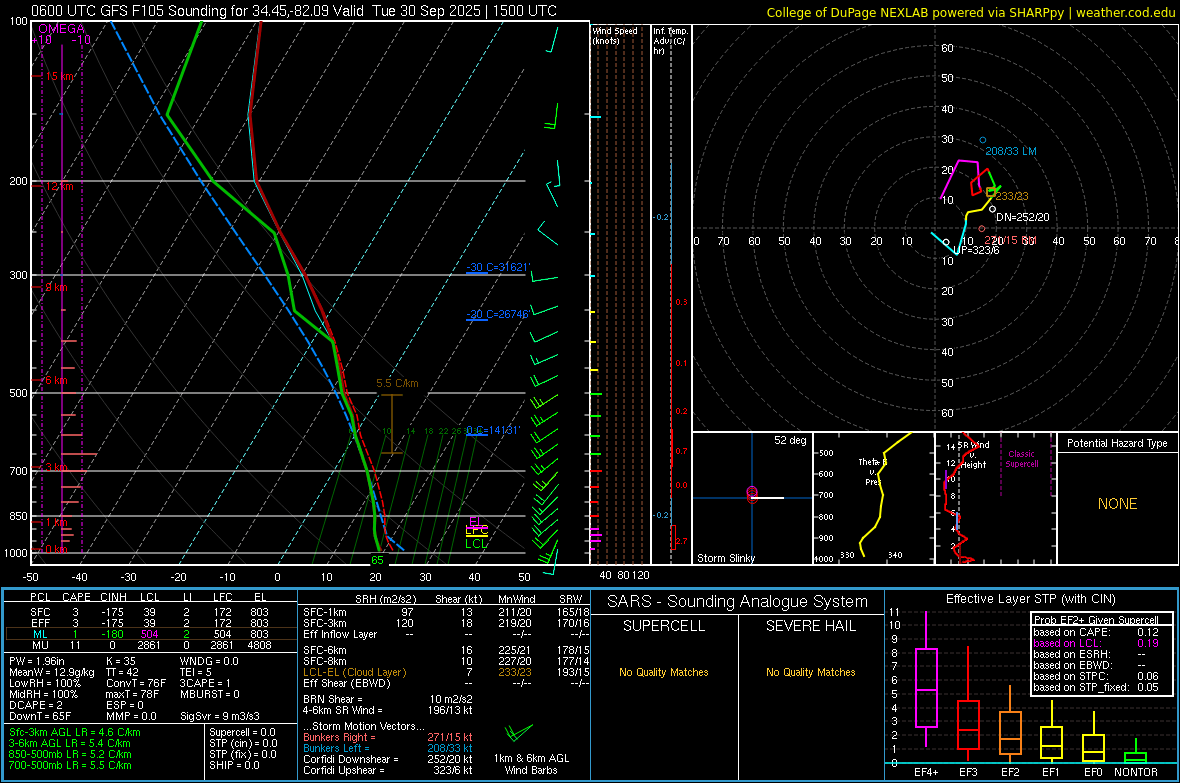1180x783 pixels.
Task: Click the orange '233/23' hodograph label
Action: (1011, 196)
